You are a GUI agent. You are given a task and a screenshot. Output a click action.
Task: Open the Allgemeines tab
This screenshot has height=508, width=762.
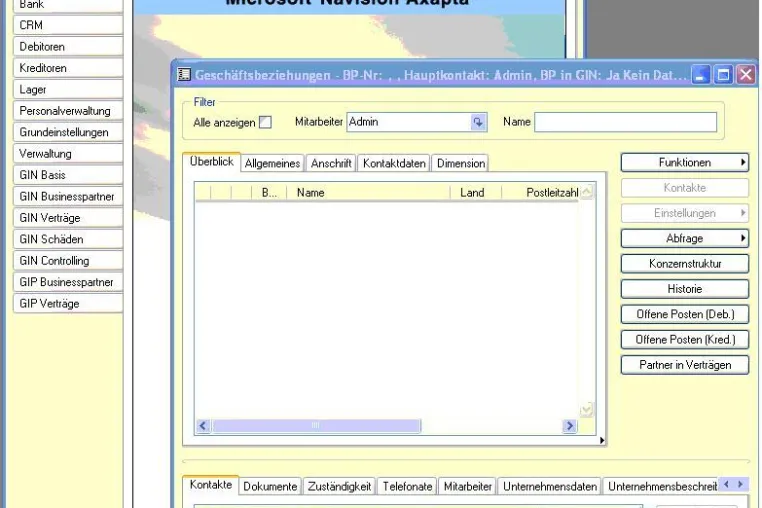(x=272, y=163)
